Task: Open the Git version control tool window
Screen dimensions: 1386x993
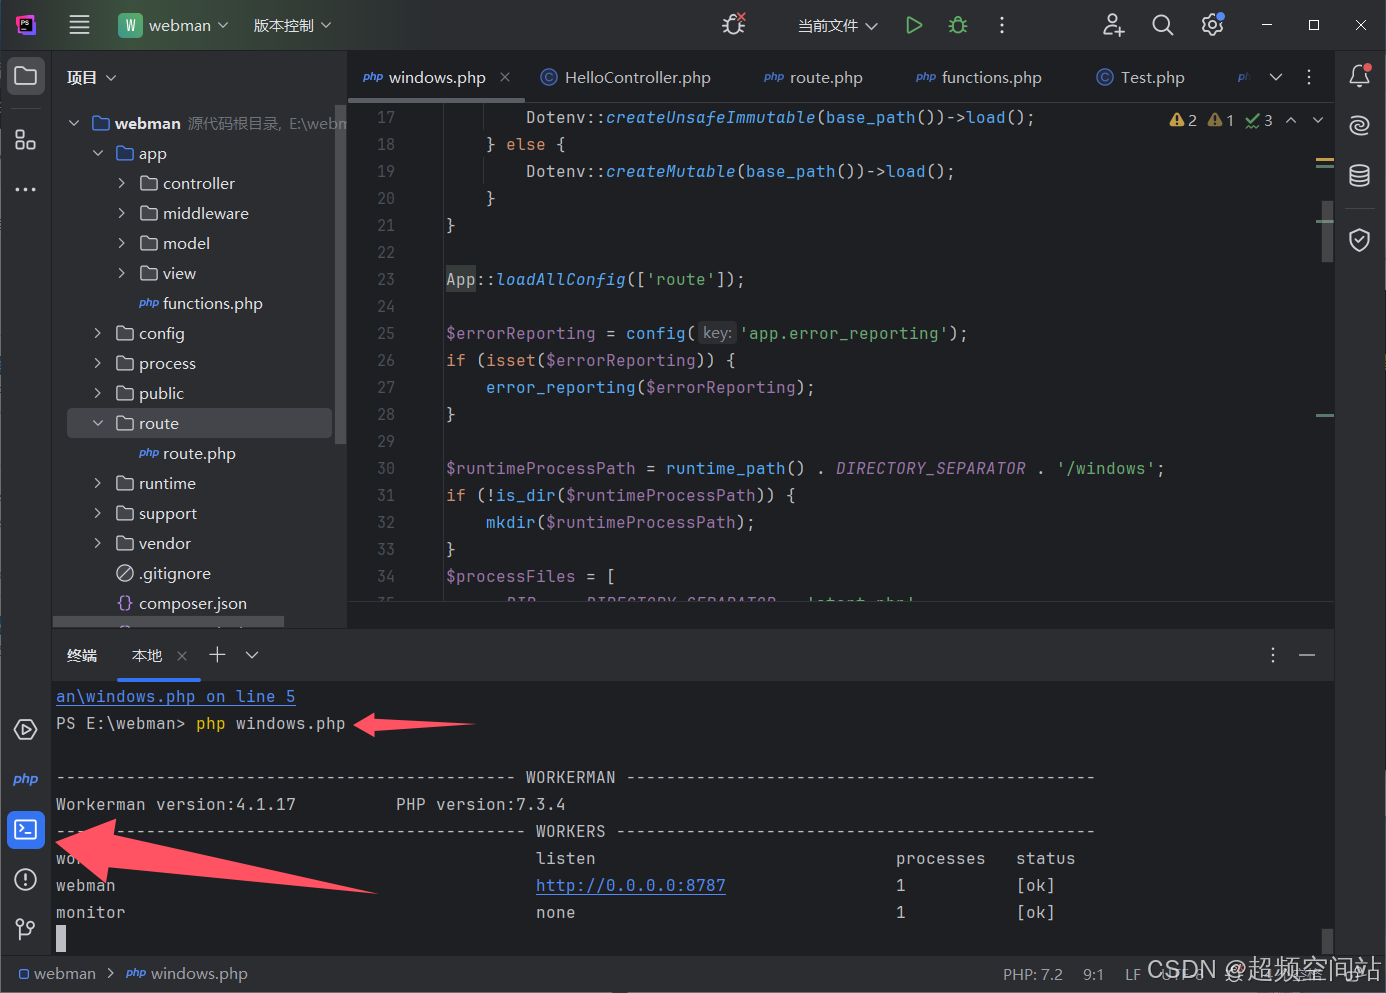Action: click(26, 929)
